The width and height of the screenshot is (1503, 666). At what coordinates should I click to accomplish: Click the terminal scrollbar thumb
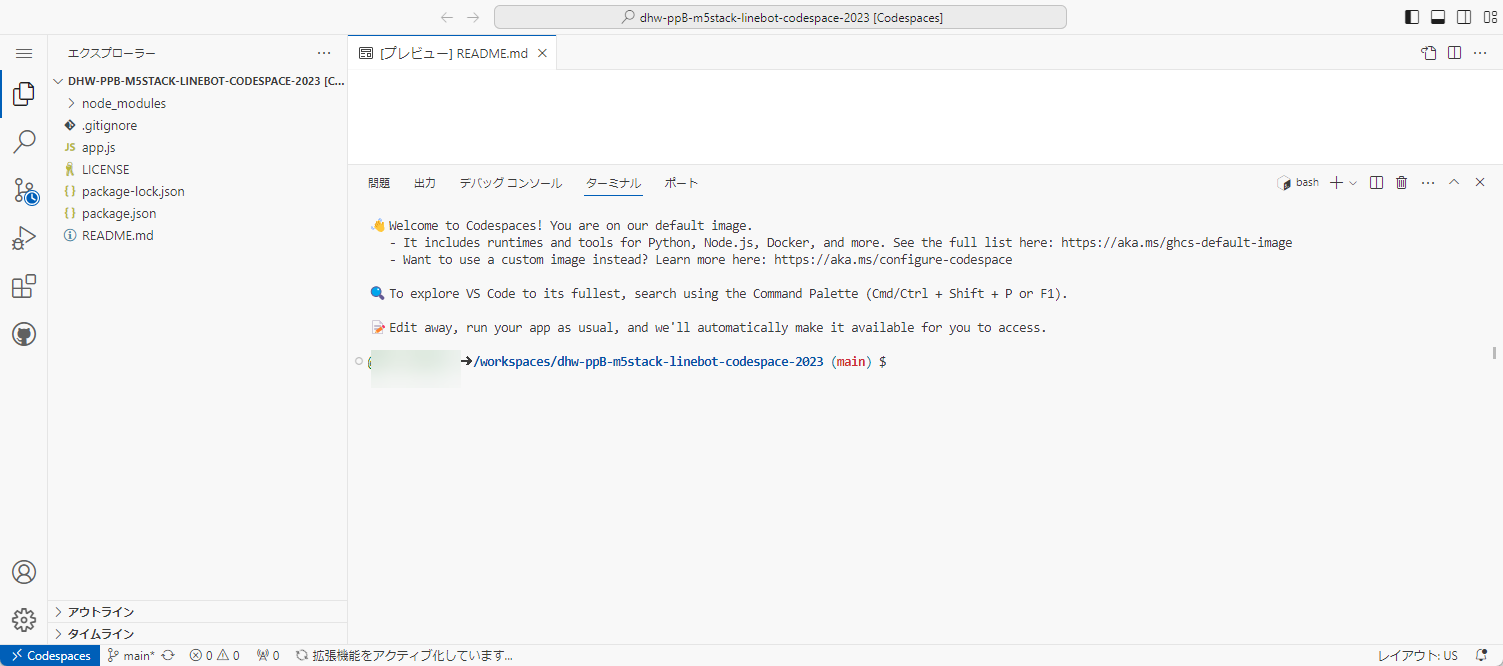pos(1494,352)
